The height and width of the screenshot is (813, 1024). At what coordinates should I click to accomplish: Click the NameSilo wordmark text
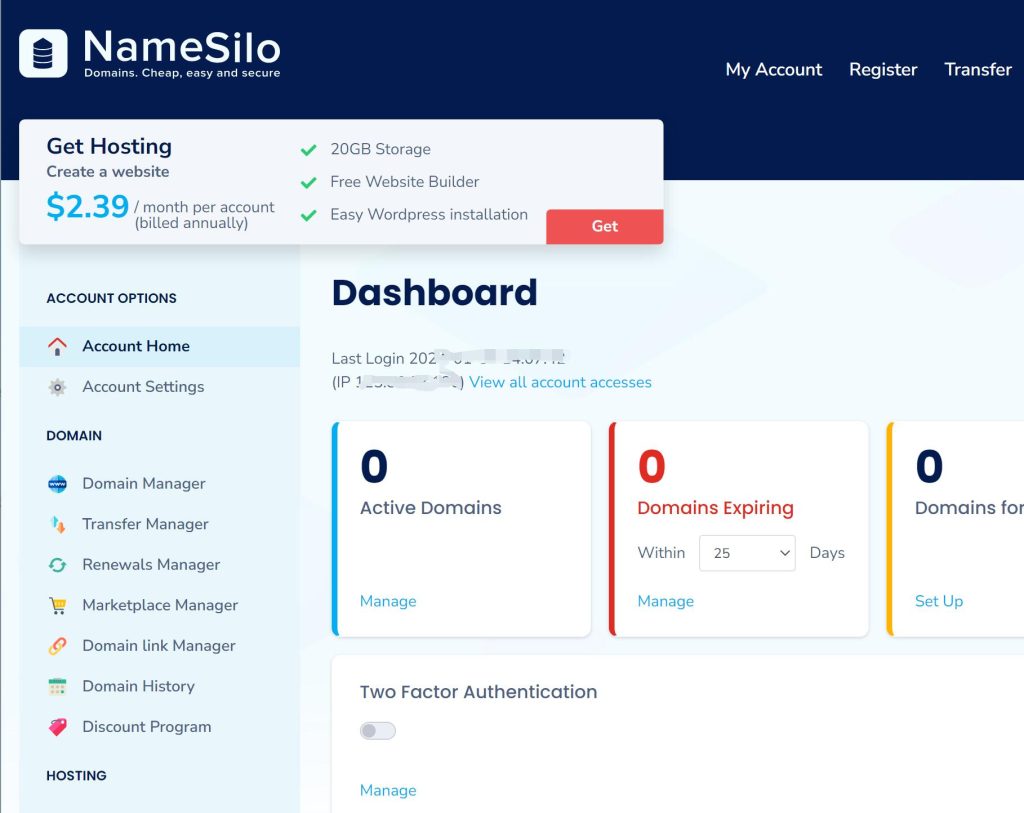[x=182, y=47]
